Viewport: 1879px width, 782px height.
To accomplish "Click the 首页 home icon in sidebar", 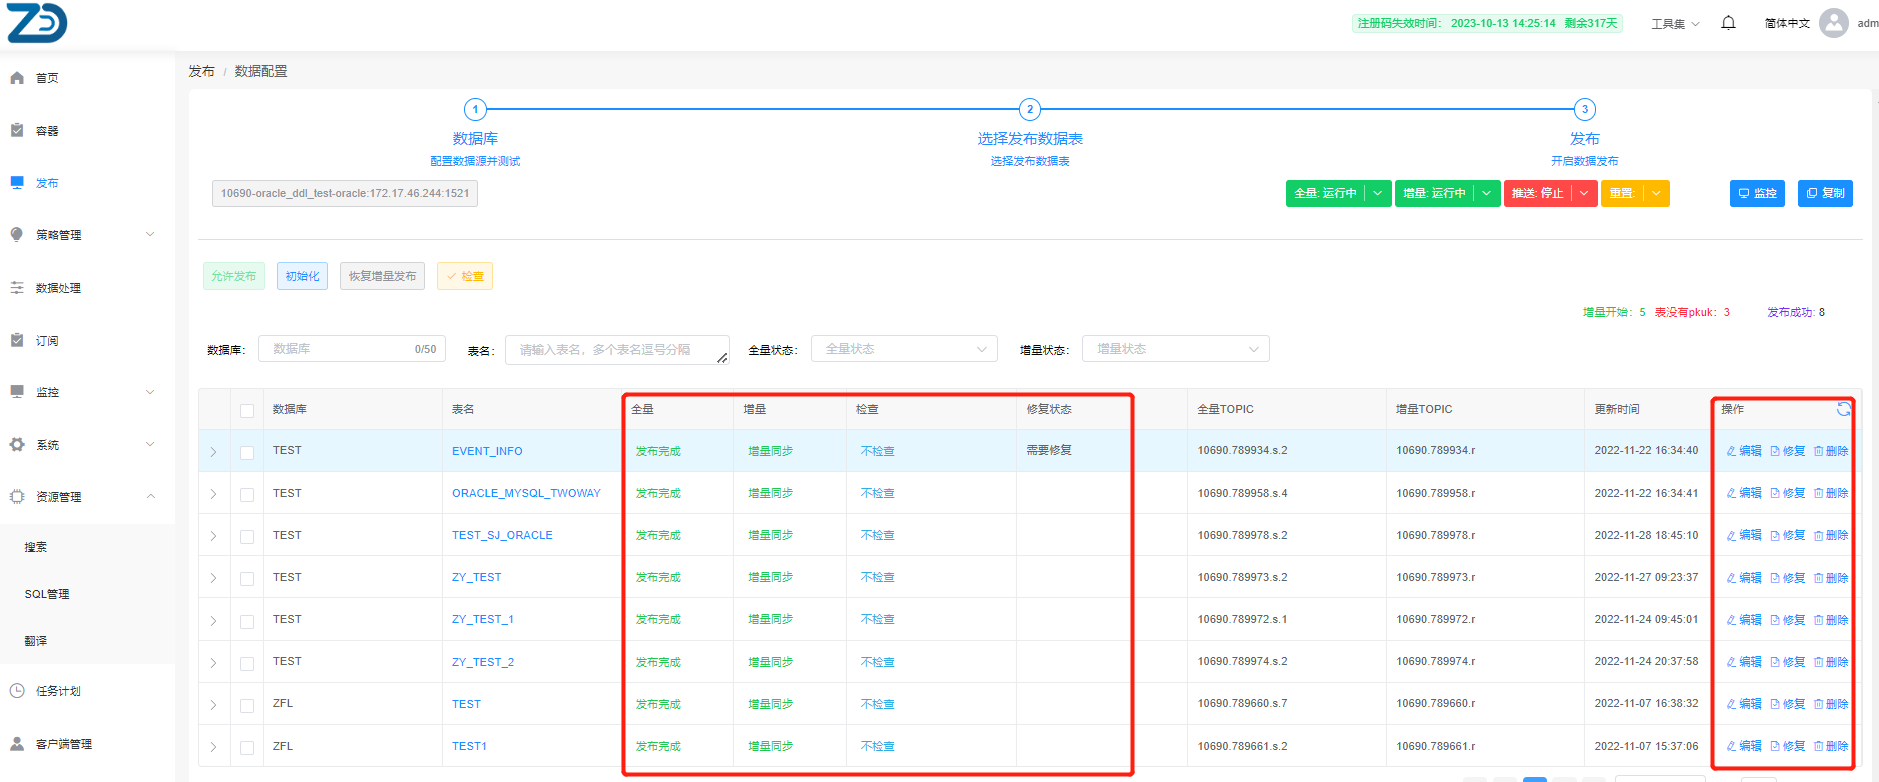I will point(17,78).
